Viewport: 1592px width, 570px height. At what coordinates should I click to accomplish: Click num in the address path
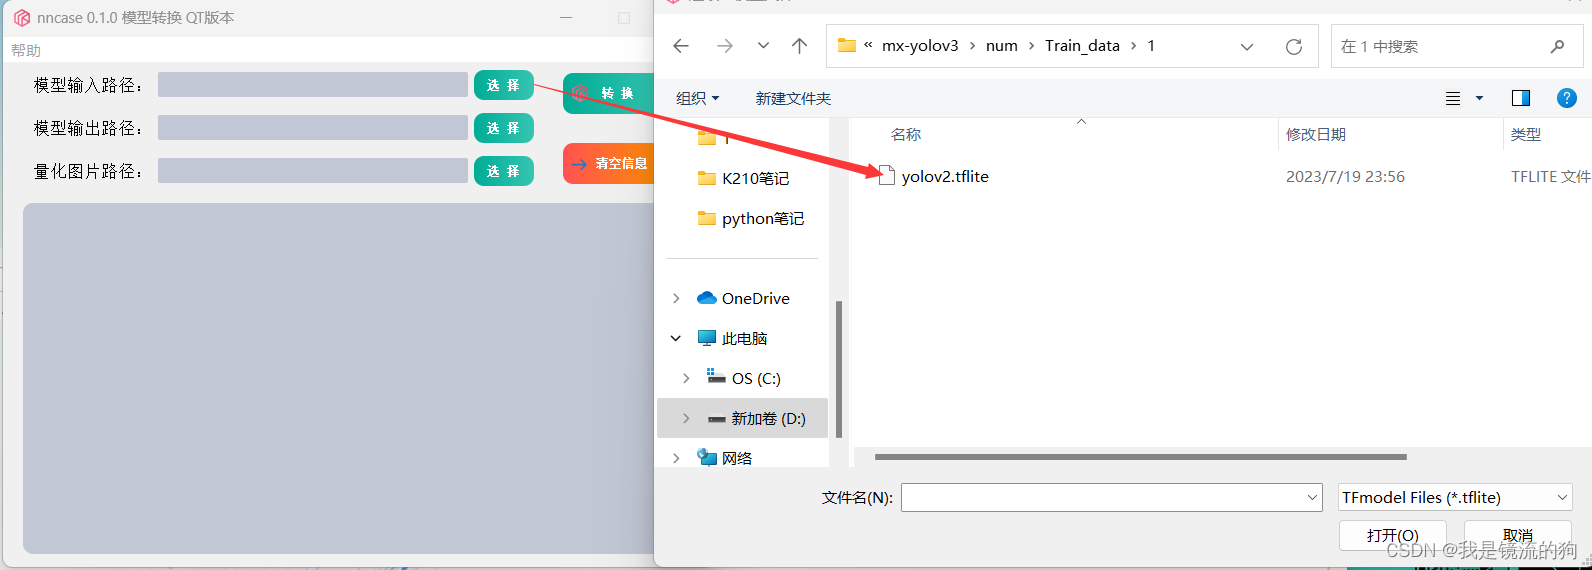pyautogui.click(x=1001, y=46)
